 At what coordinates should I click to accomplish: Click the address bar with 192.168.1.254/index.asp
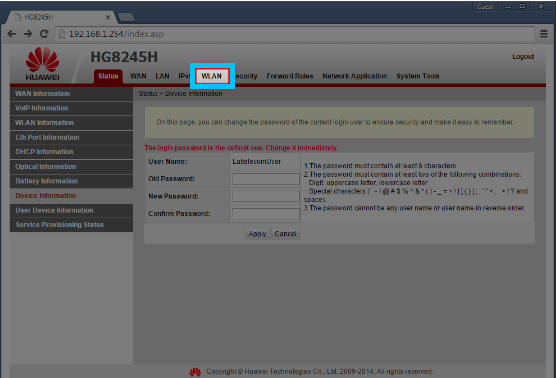pyautogui.click(x=294, y=34)
